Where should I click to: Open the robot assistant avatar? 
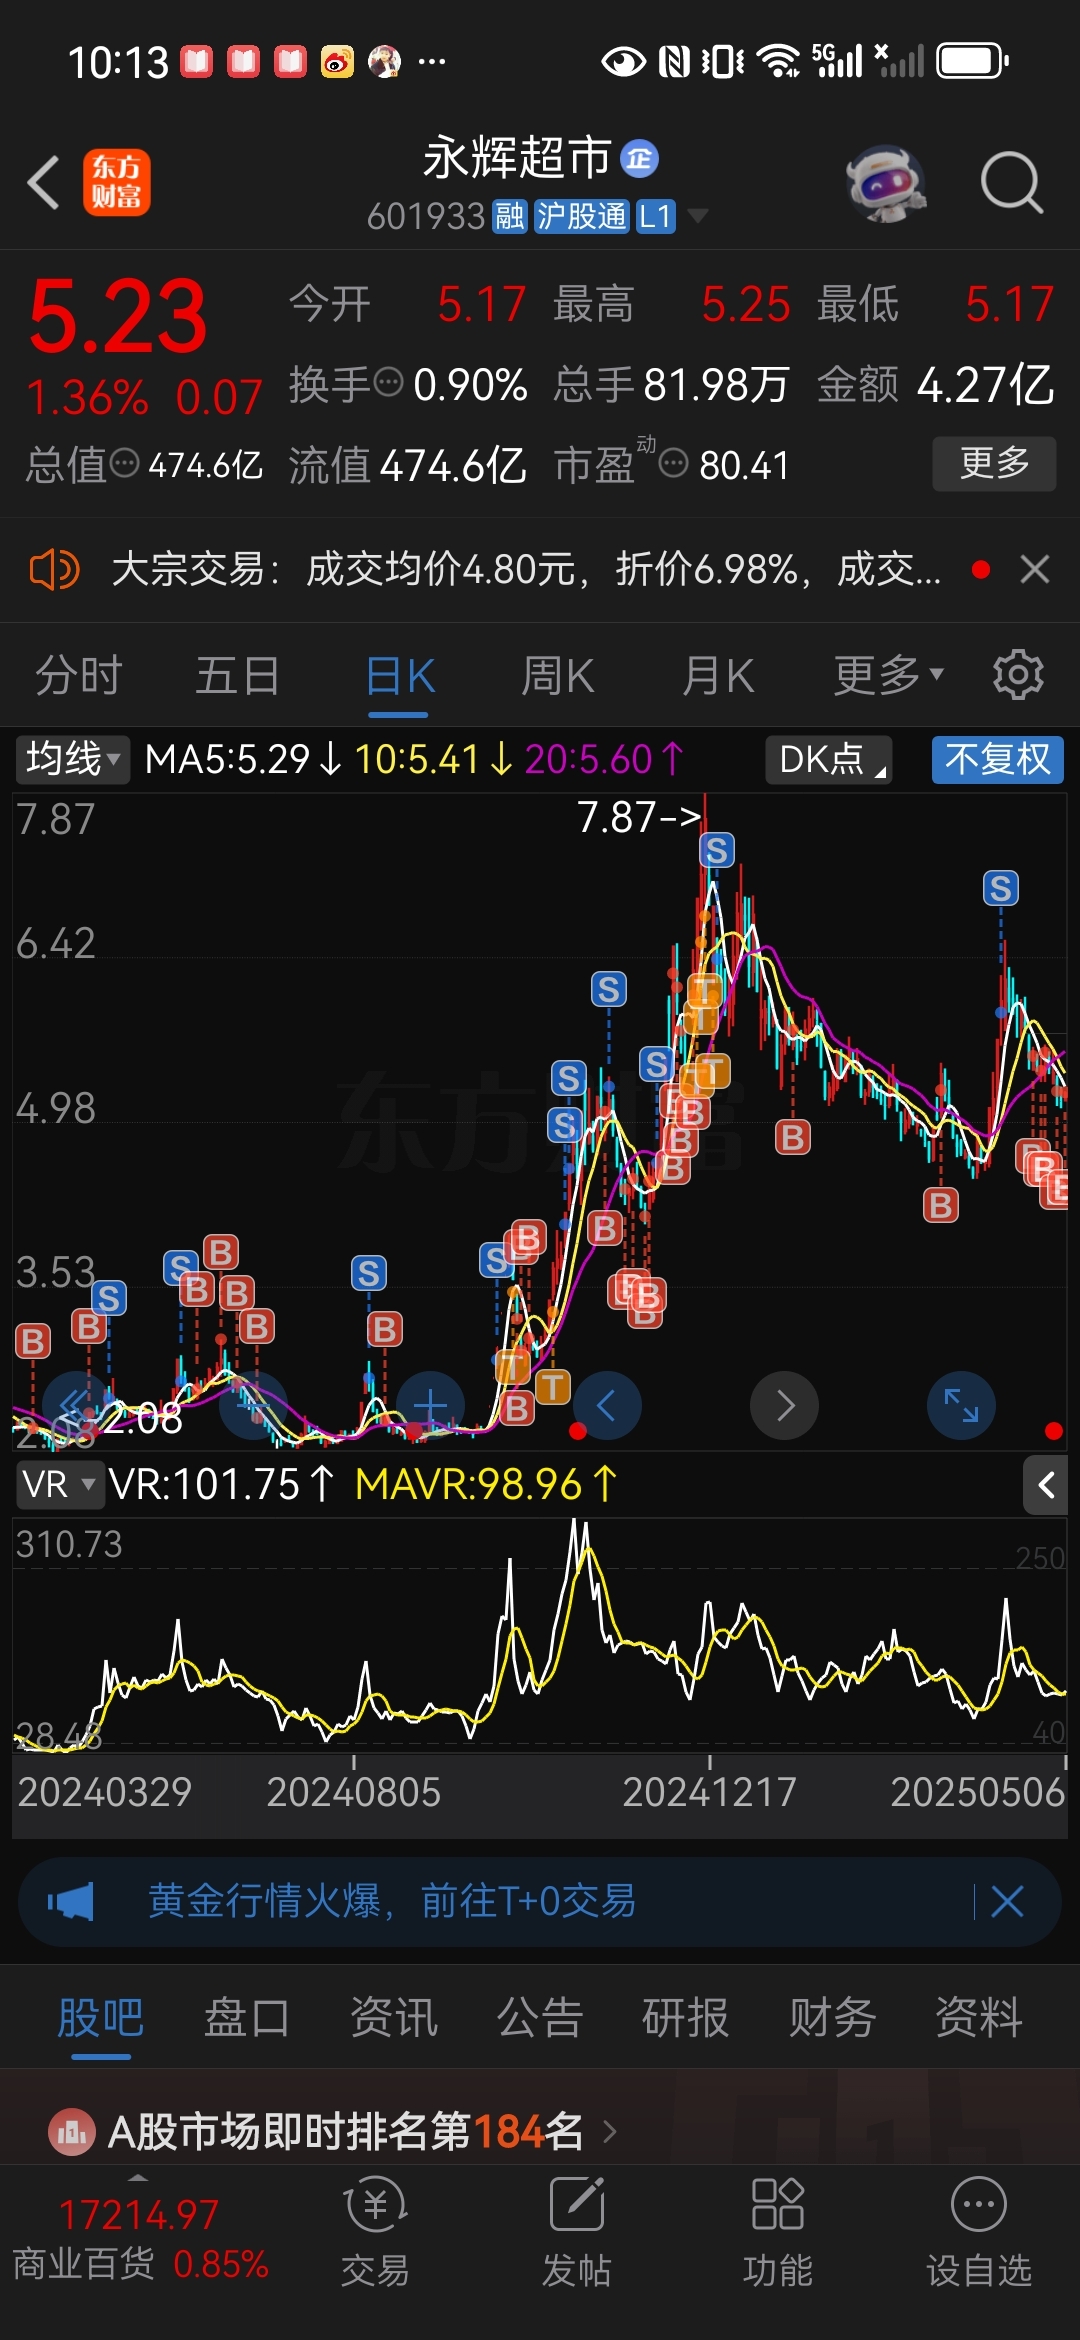[886, 182]
